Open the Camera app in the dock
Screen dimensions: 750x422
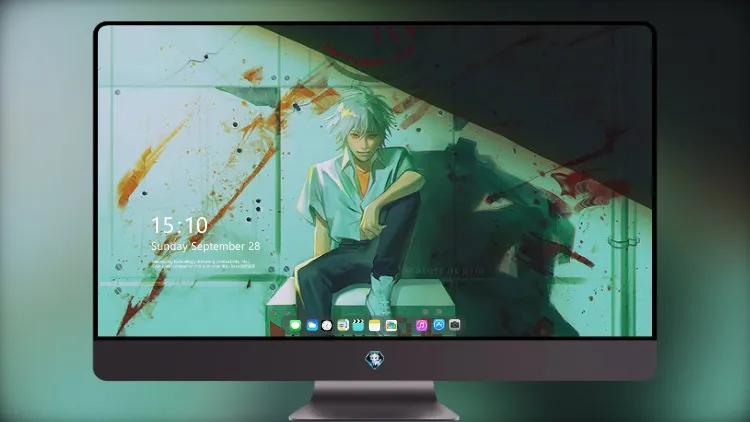click(454, 325)
